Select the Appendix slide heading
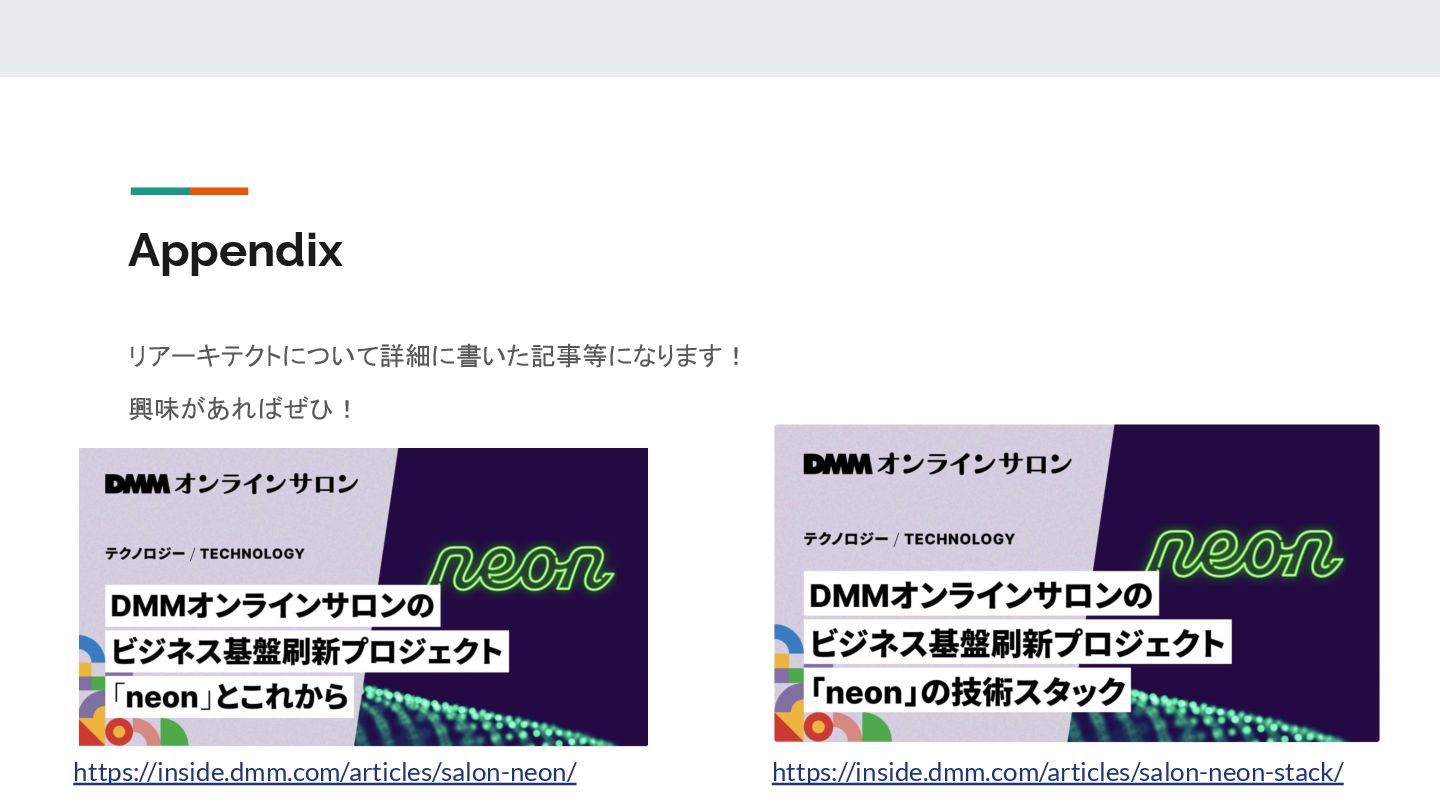Image resolution: width=1440 pixels, height=810 pixels. click(236, 250)
